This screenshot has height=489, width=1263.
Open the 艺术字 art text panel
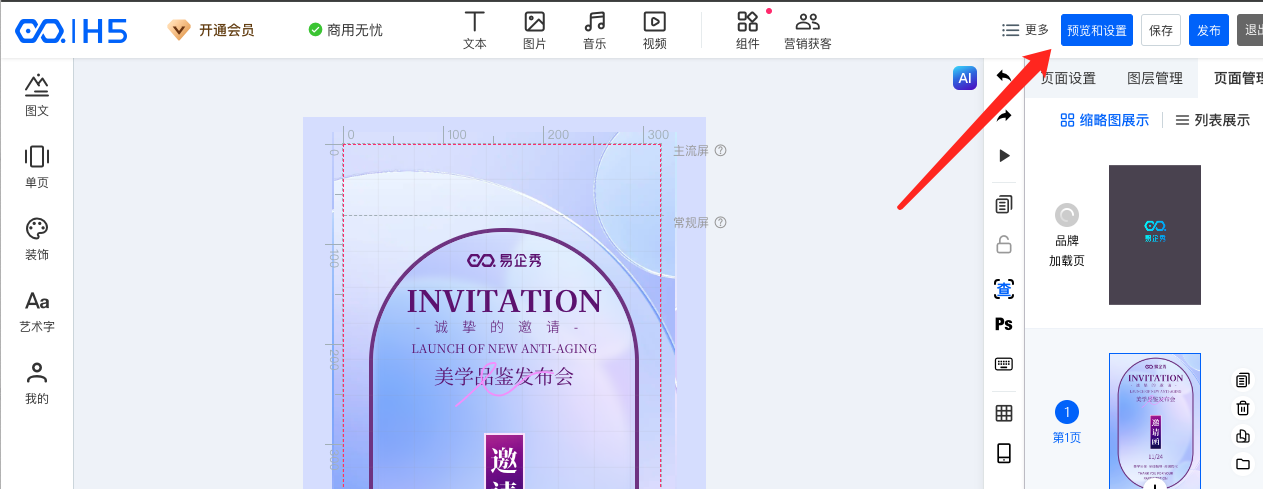[37, 311]
